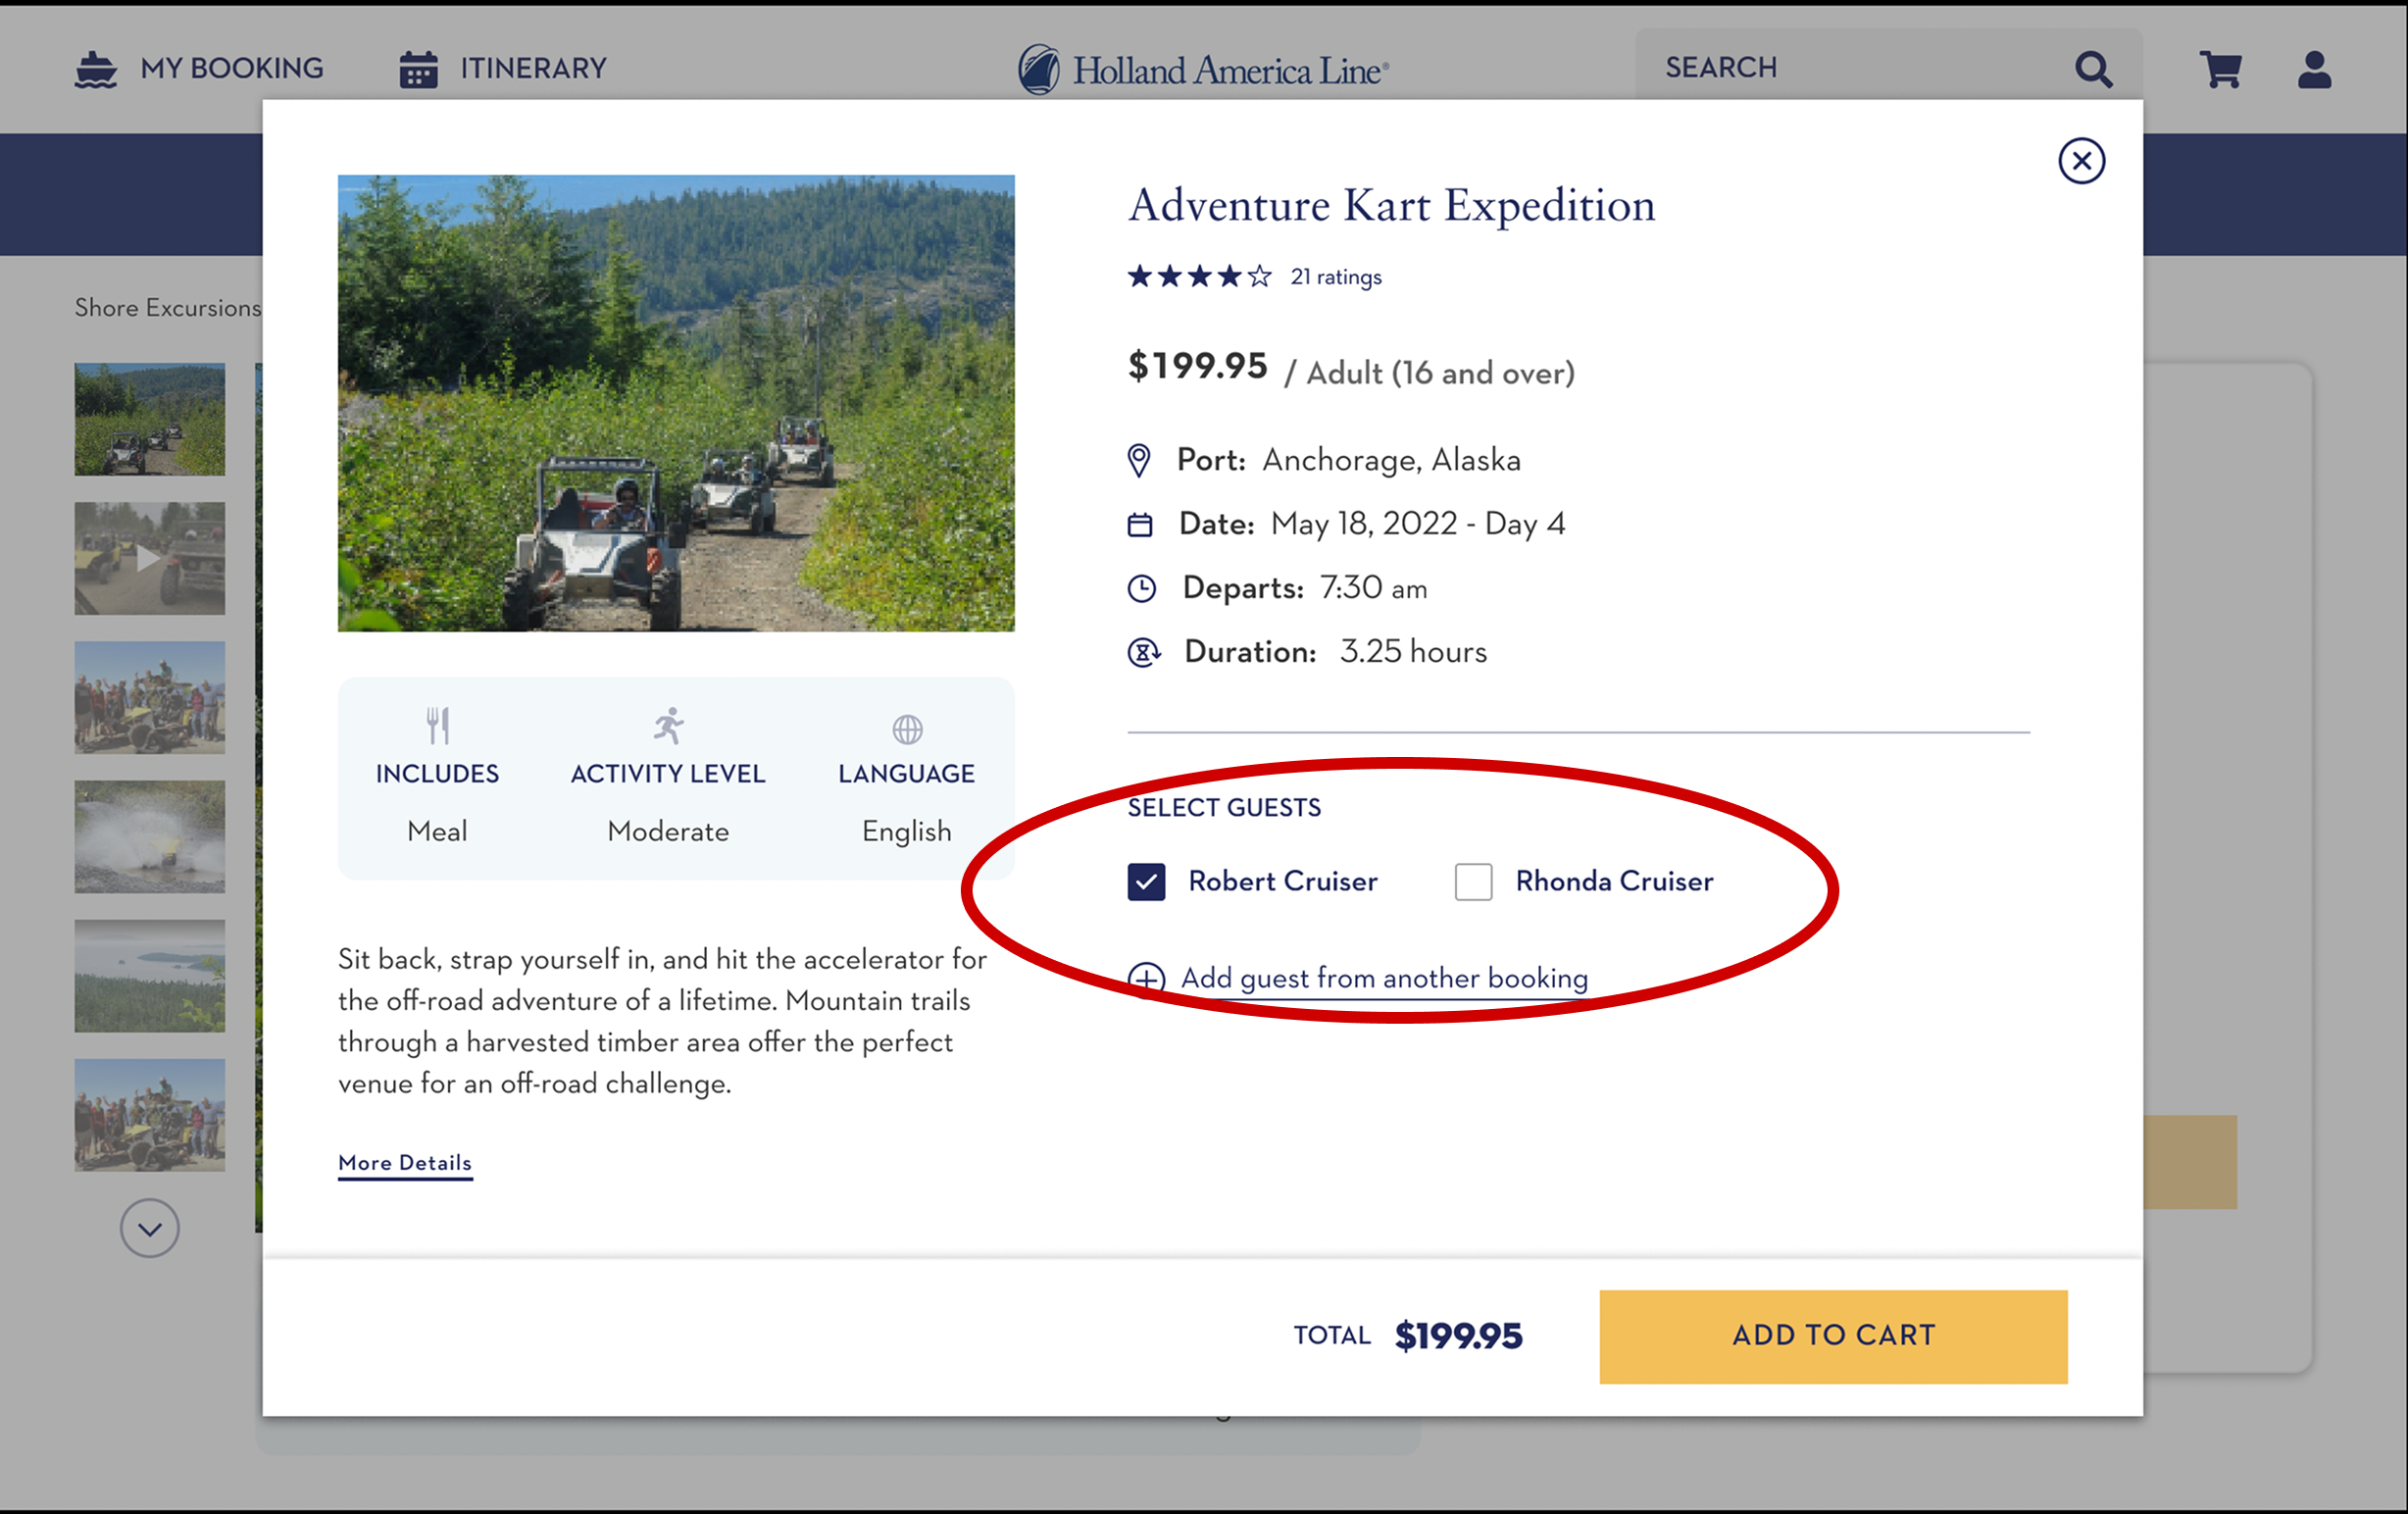The image size is (2408, 1514).
Task: Click the star rating icons
Action: point(1199,276)
